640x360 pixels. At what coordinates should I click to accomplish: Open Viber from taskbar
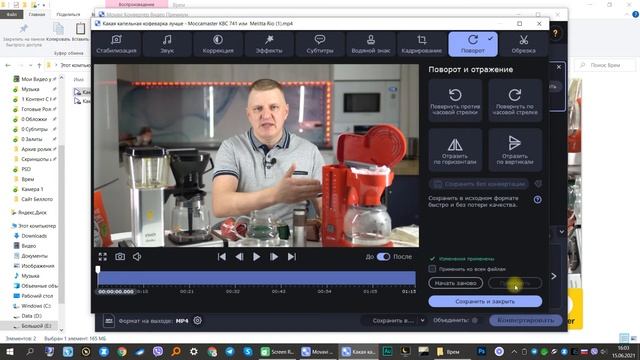tap(158, 351)
